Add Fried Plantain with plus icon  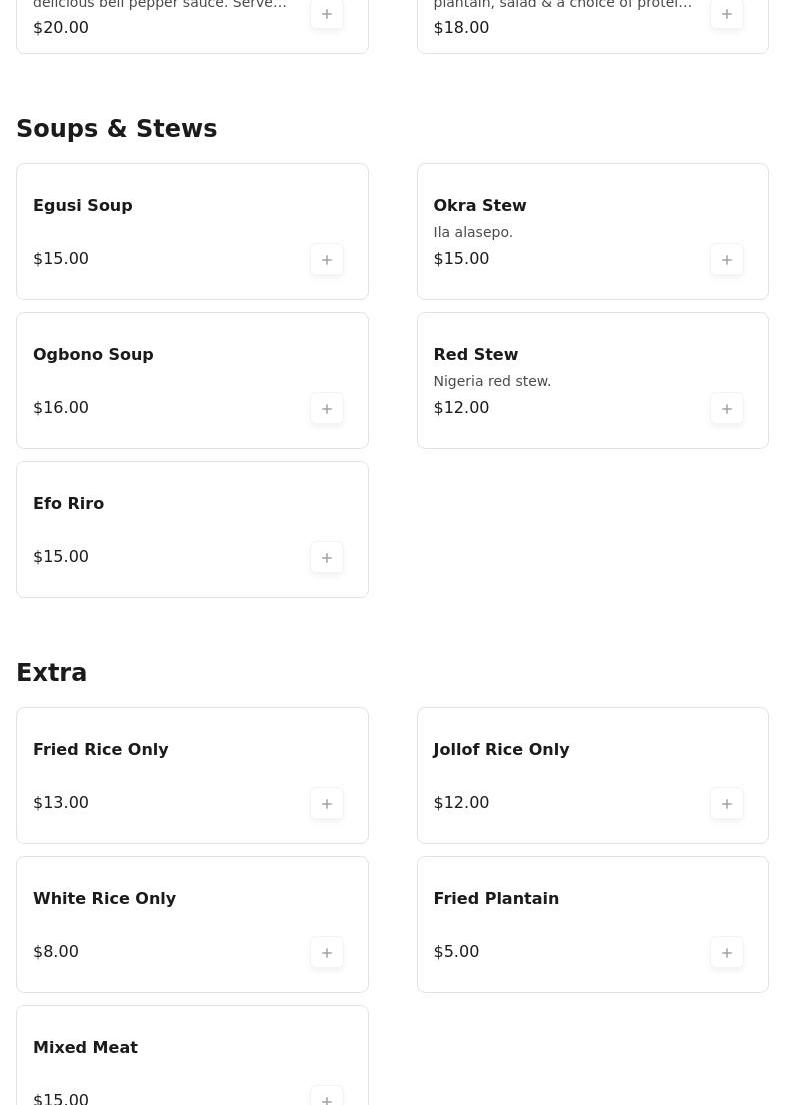[x=727, y=953]
